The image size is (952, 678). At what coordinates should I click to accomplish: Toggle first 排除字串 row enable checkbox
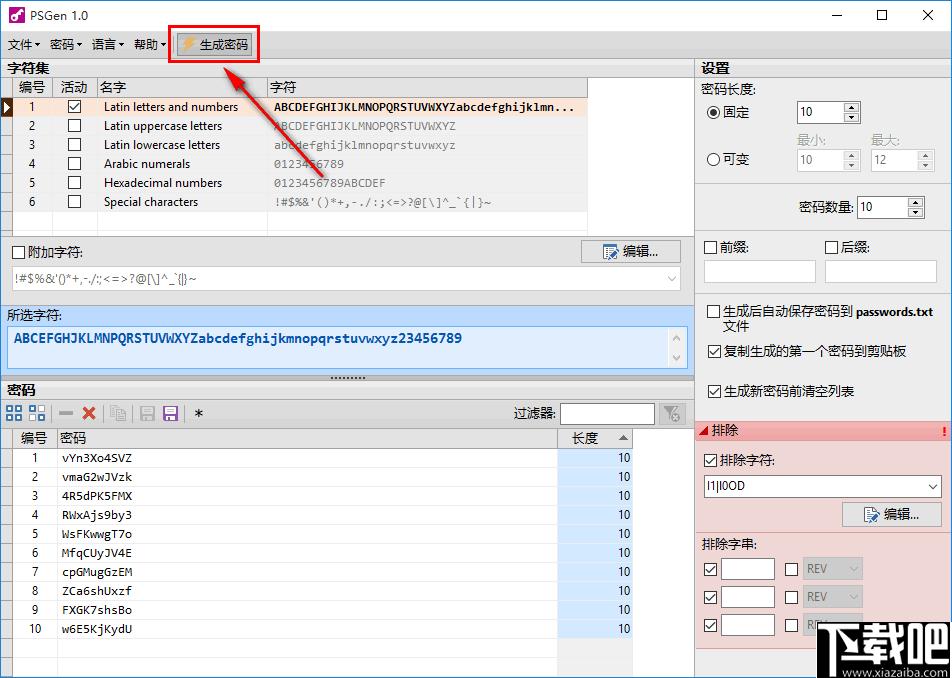tap(710, 569)
